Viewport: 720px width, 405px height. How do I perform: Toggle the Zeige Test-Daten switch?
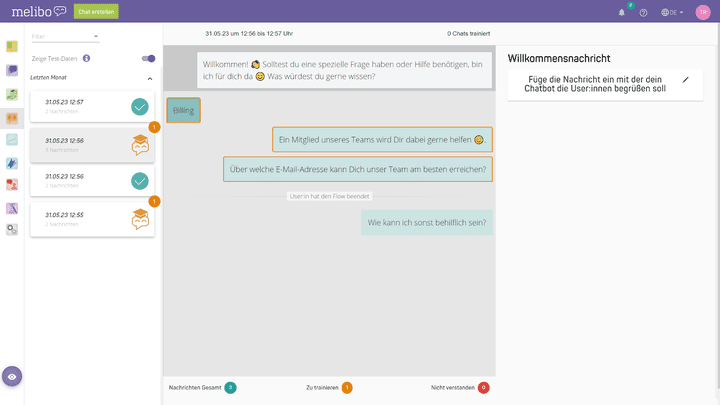[x=148, y=59]
